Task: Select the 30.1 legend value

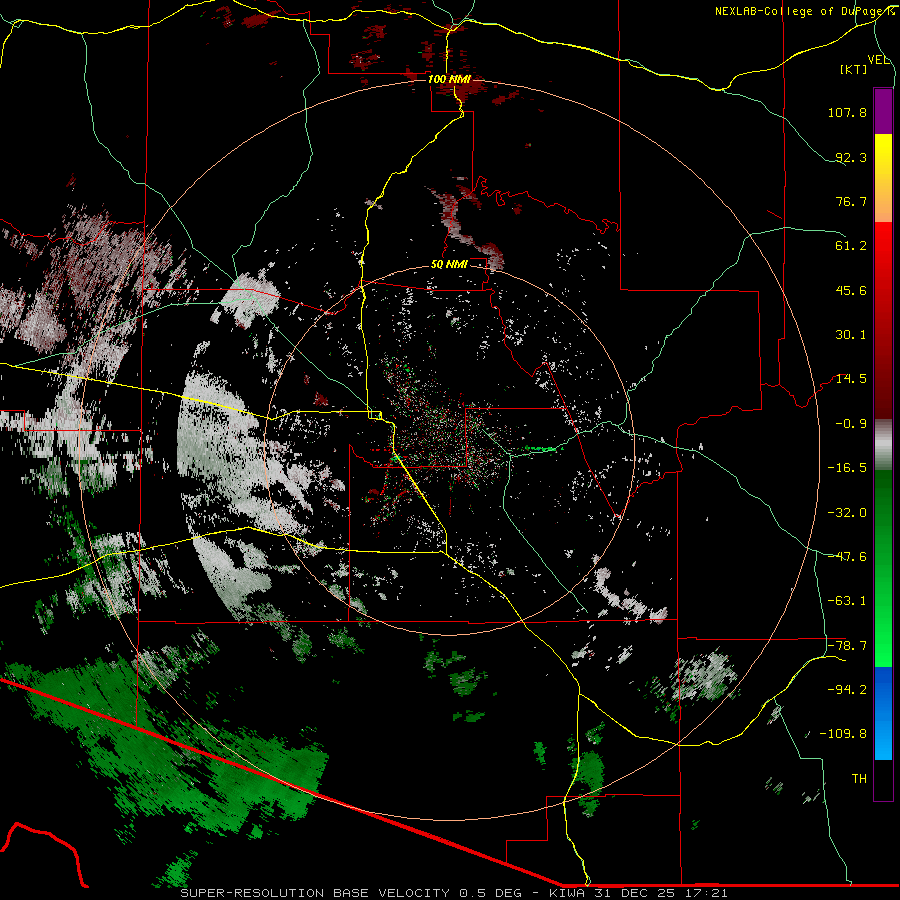Action: pos(851,335)
